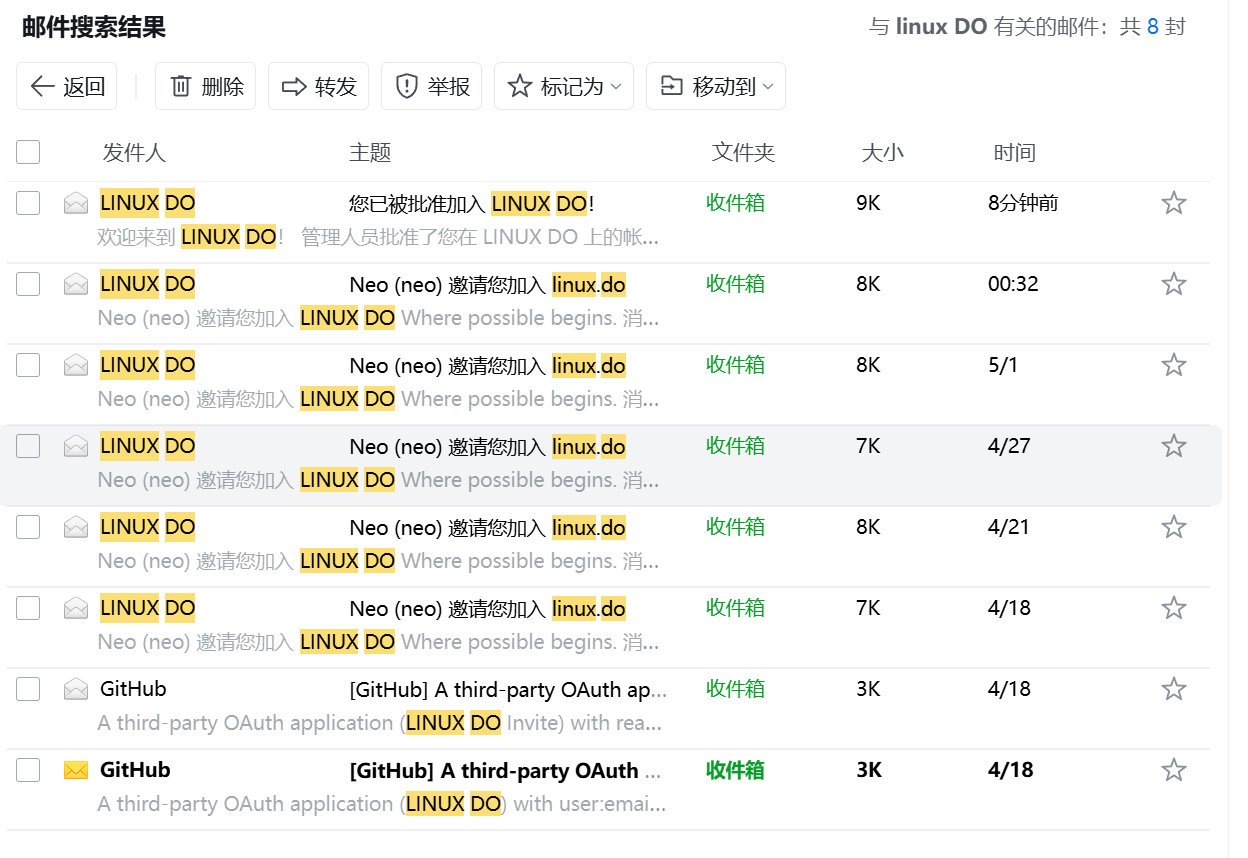Viewport: 1248px width, 858px height.
Task: Star the email received 8分钟前
Action: (x=1173, y=203)
